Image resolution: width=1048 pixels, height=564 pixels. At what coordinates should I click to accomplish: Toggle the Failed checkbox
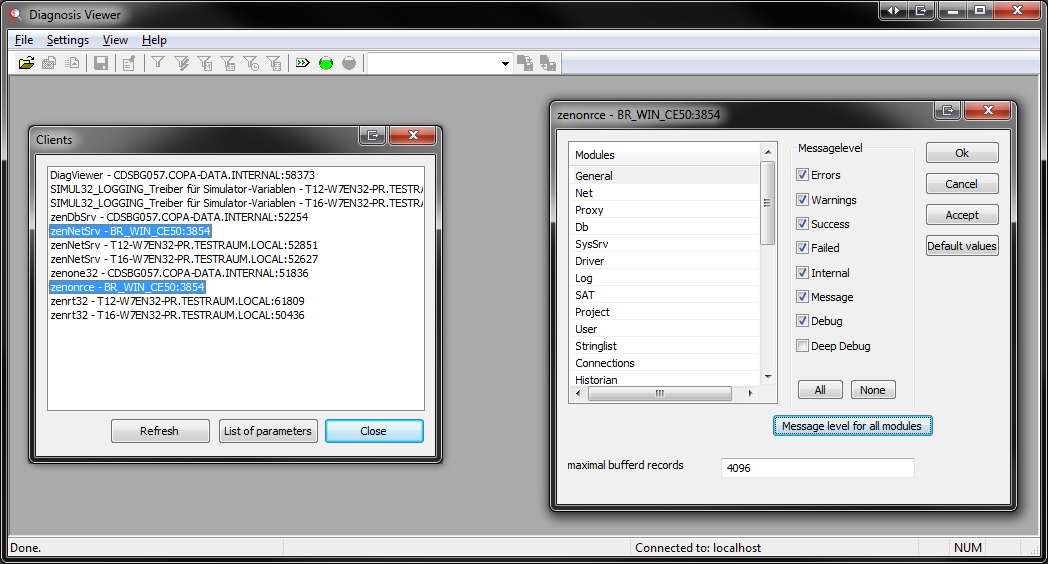pyautogui.click(x=803, y=248)
